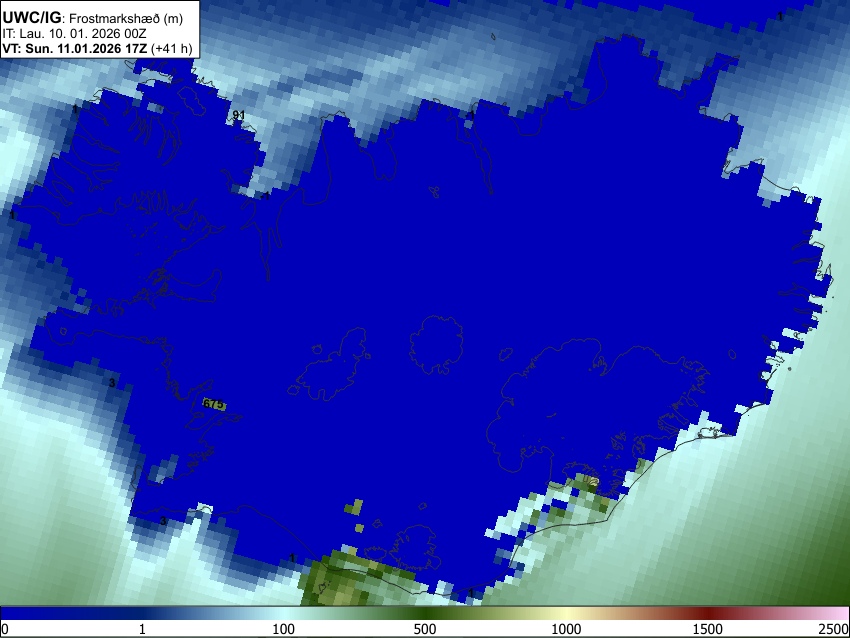Click the 500 label on the color scale
Viewport: 850px width, 638px height.
[425, 629]
